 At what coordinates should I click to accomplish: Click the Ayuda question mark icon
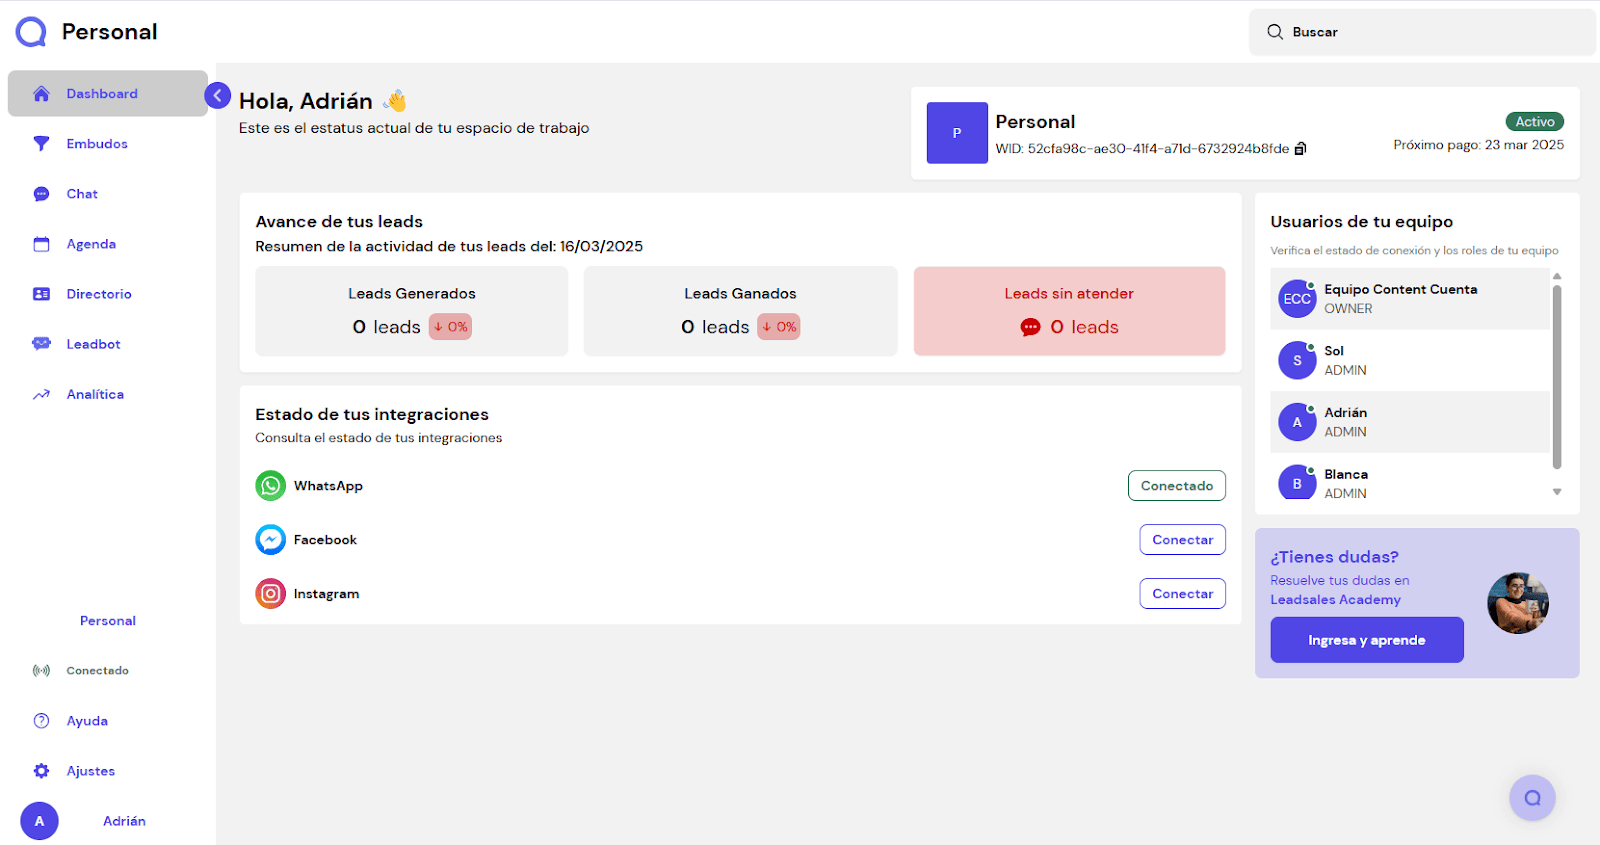41,721
